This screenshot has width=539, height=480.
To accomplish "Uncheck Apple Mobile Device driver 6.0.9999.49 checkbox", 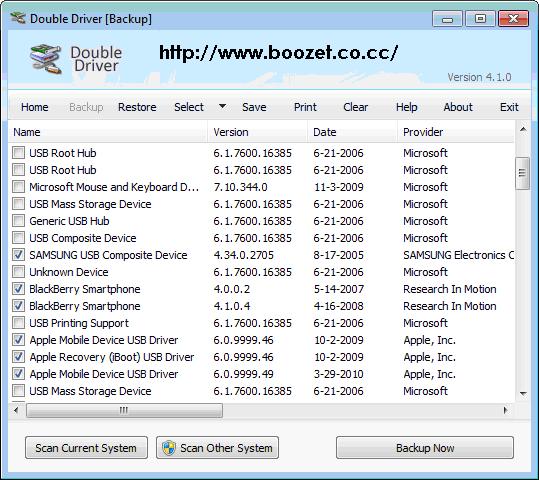I will pos(19,373).
